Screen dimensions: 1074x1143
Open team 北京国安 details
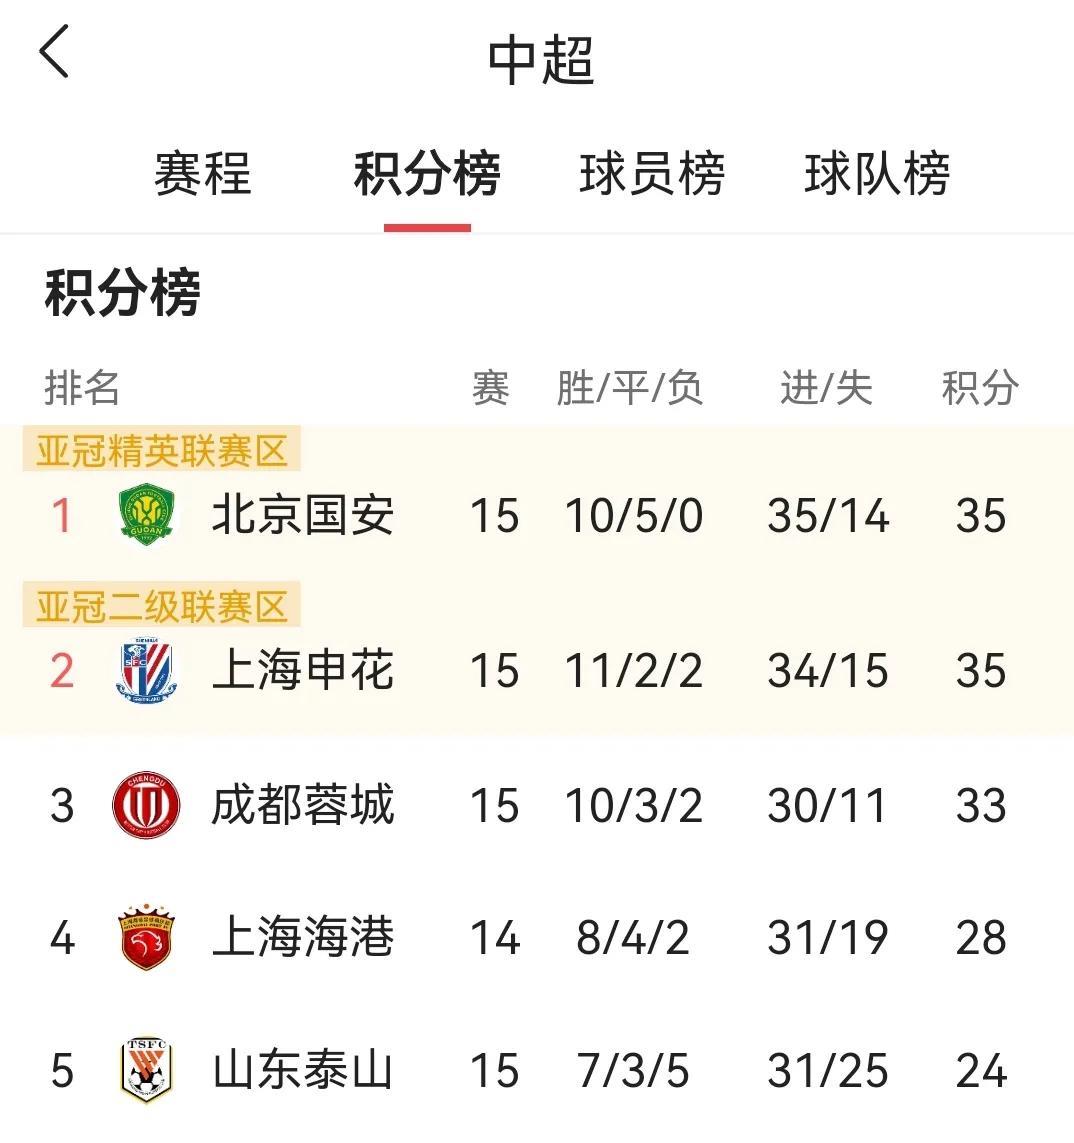(x=303, y=515)
